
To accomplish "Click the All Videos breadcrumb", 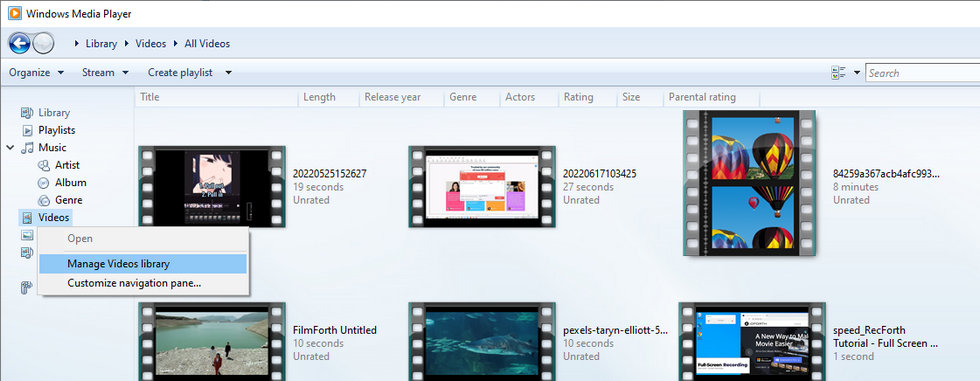I will [x=207, y=44].
